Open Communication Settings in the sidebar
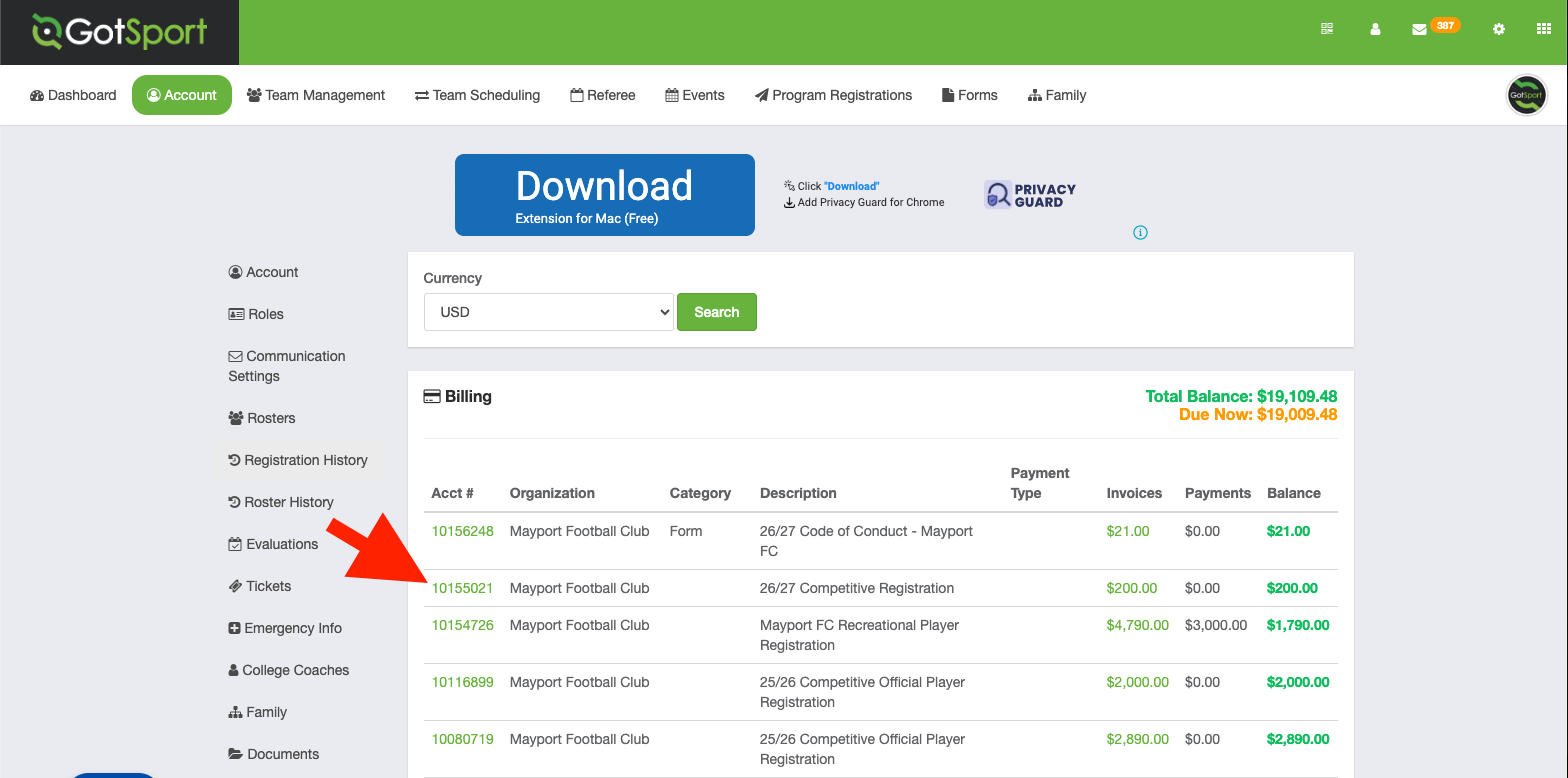This screenshot has height=778, width=1568. point(287,366)
